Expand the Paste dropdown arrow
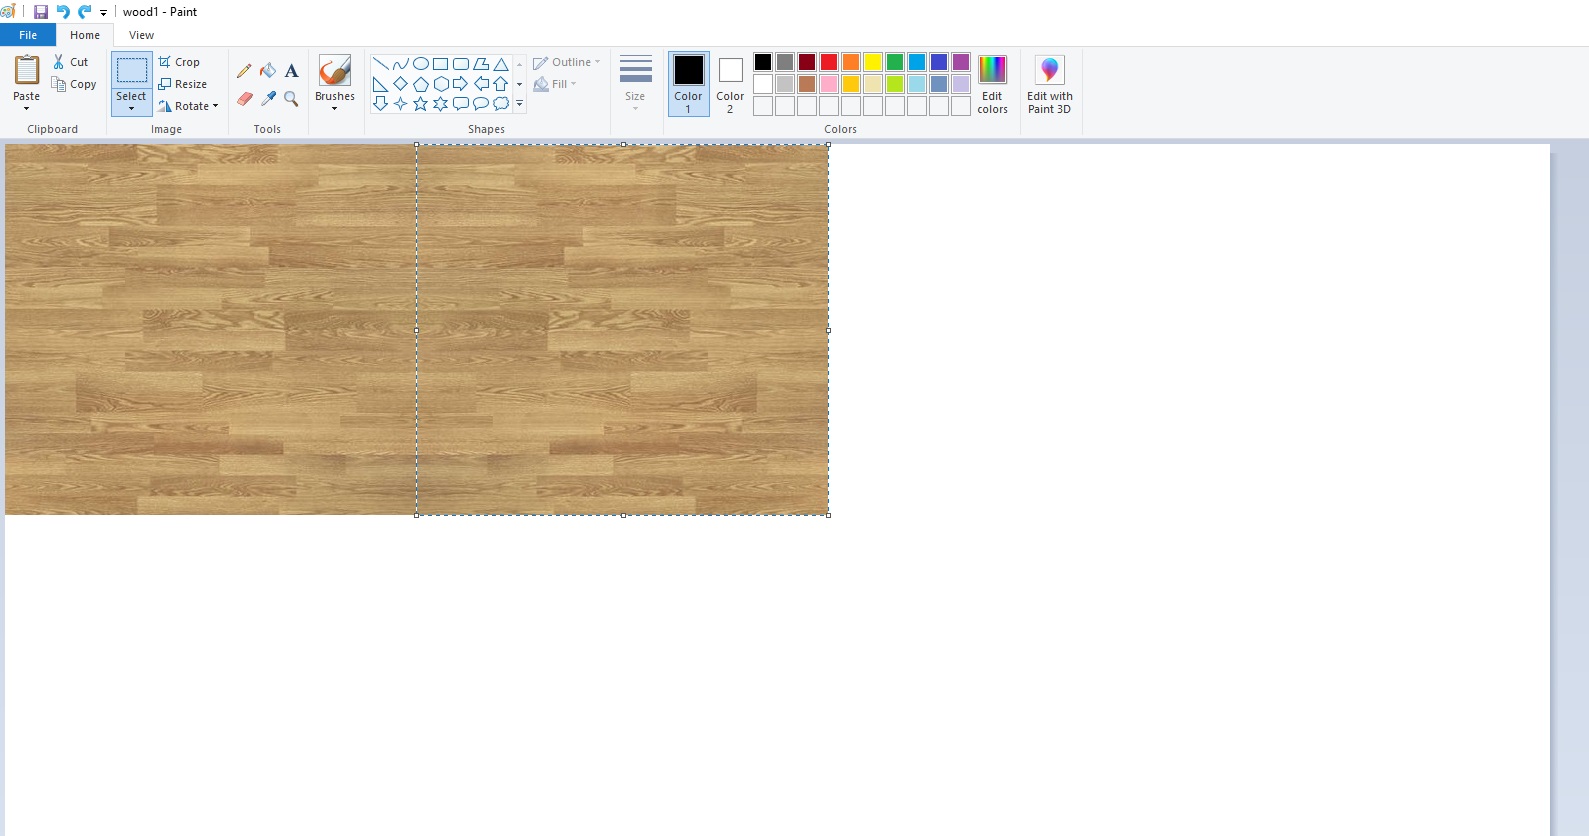 click(27, 108)
